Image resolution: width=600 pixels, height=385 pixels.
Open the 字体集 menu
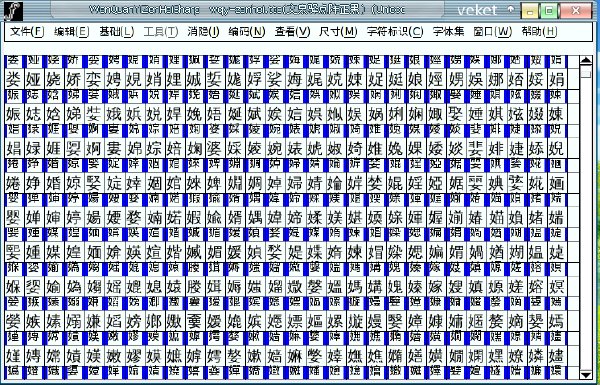[448, 31]
